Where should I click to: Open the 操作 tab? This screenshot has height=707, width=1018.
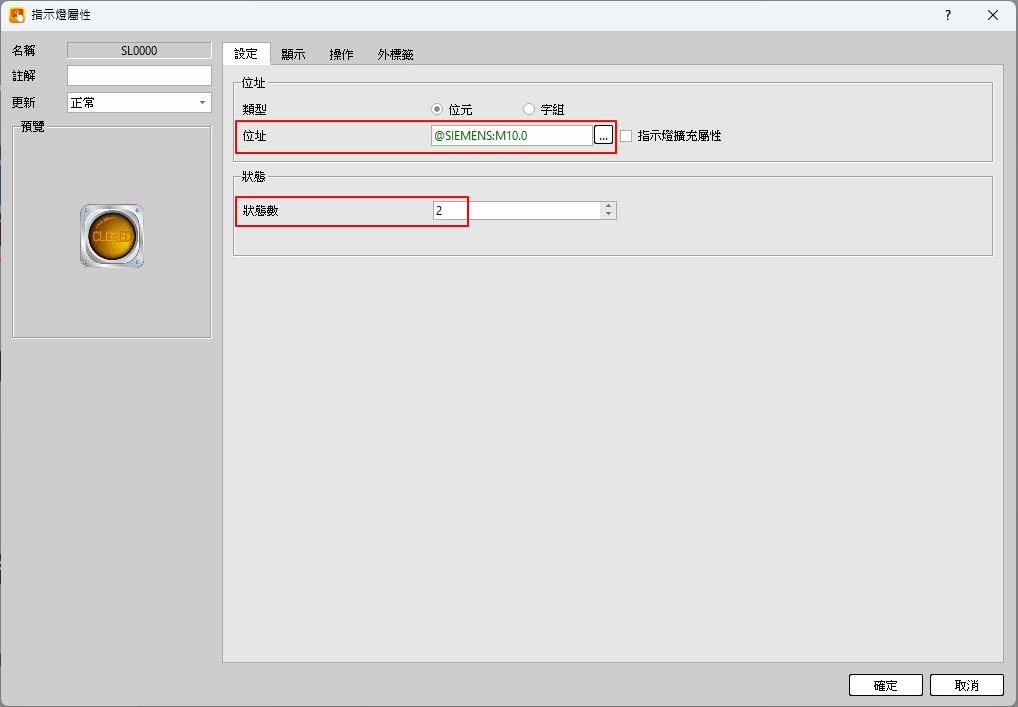tap(341, 55)
